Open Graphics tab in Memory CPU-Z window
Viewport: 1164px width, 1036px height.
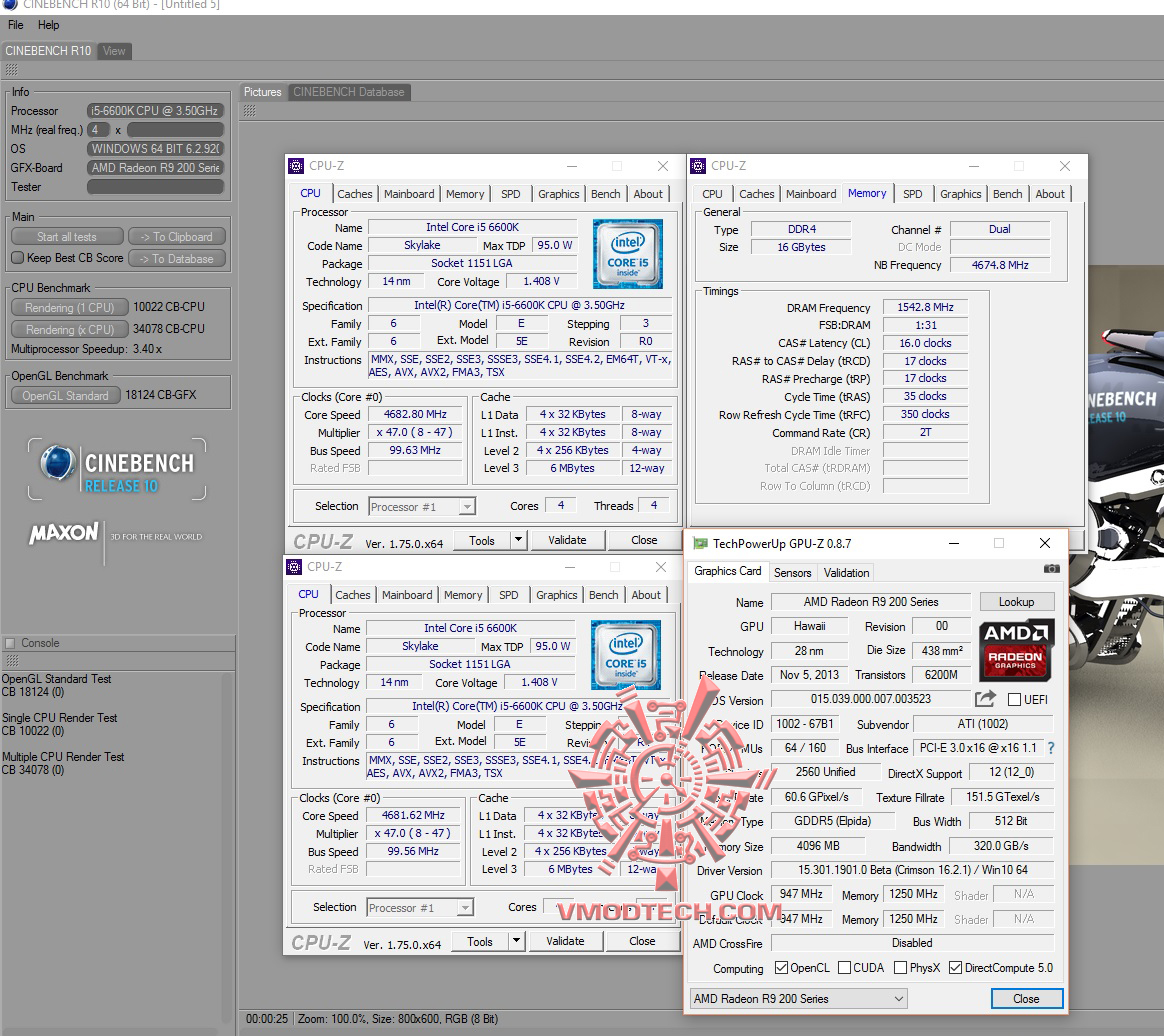(x=961, y=194)
